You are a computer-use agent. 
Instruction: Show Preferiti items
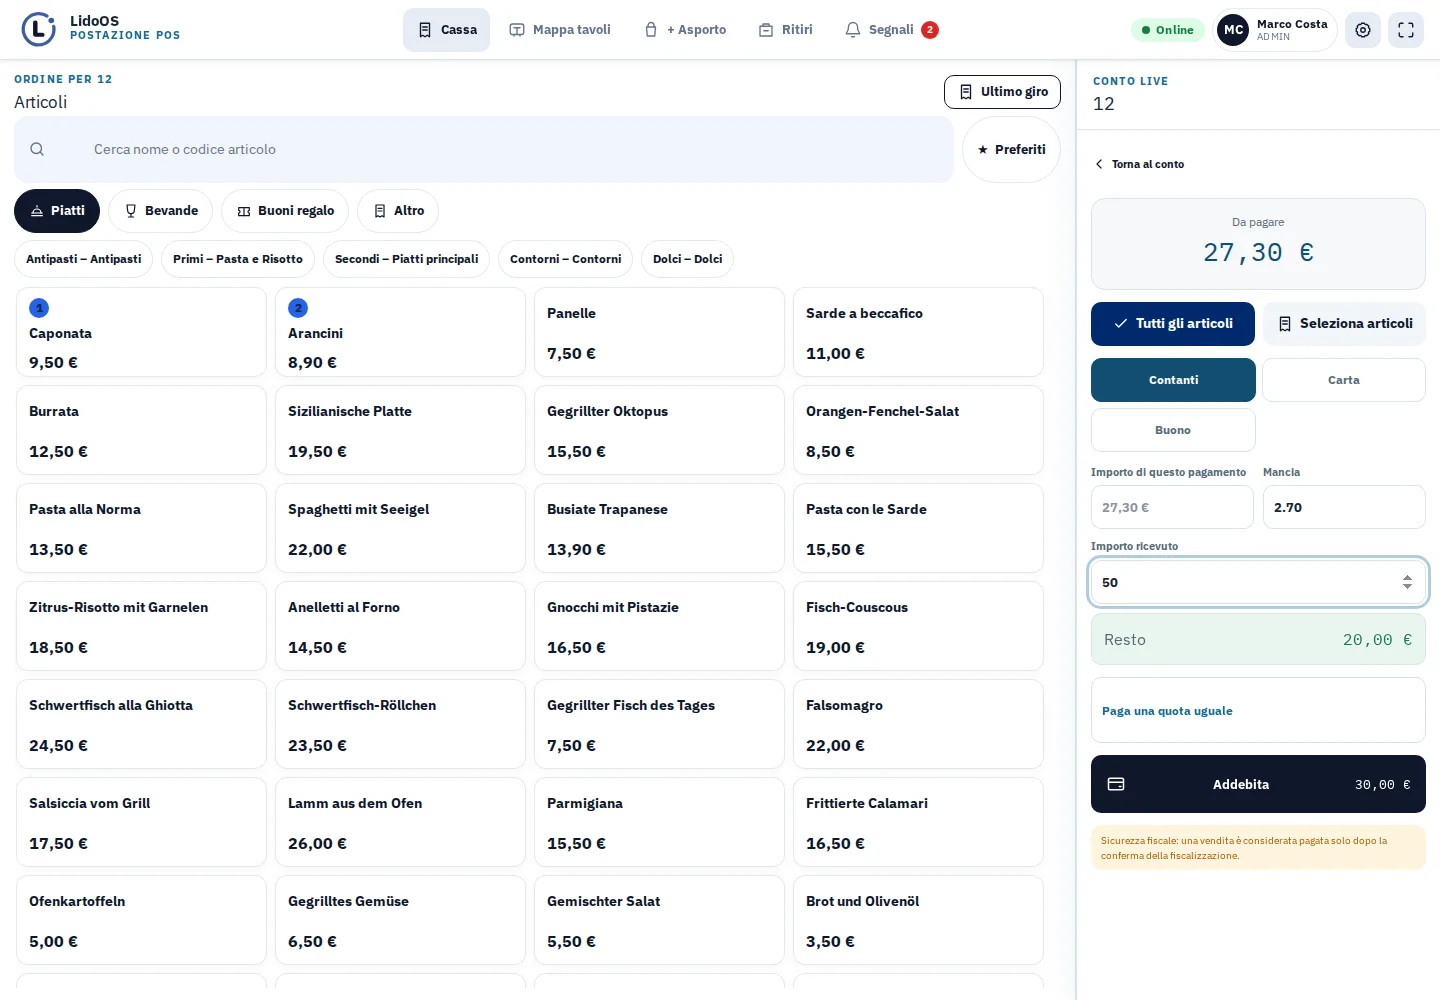pos(1011,150)
